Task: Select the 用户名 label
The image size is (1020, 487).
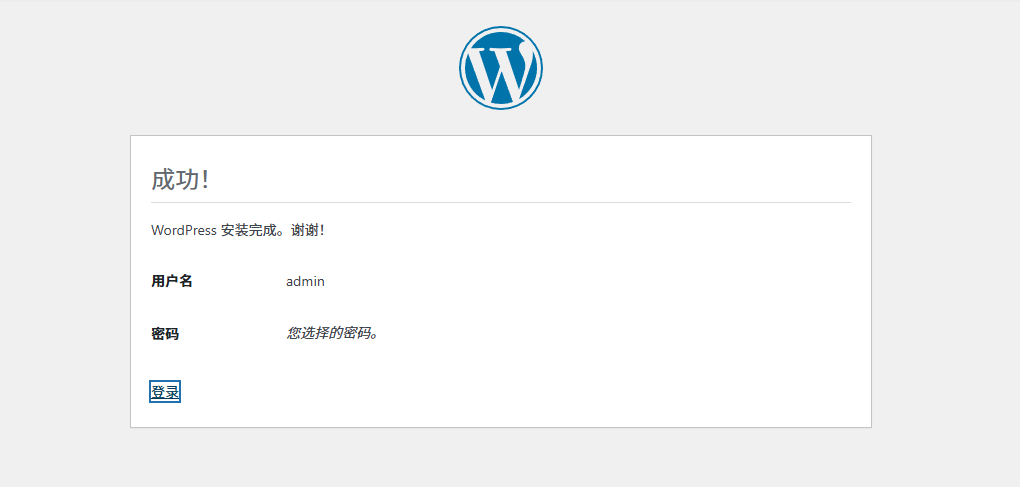Action: 172,281
